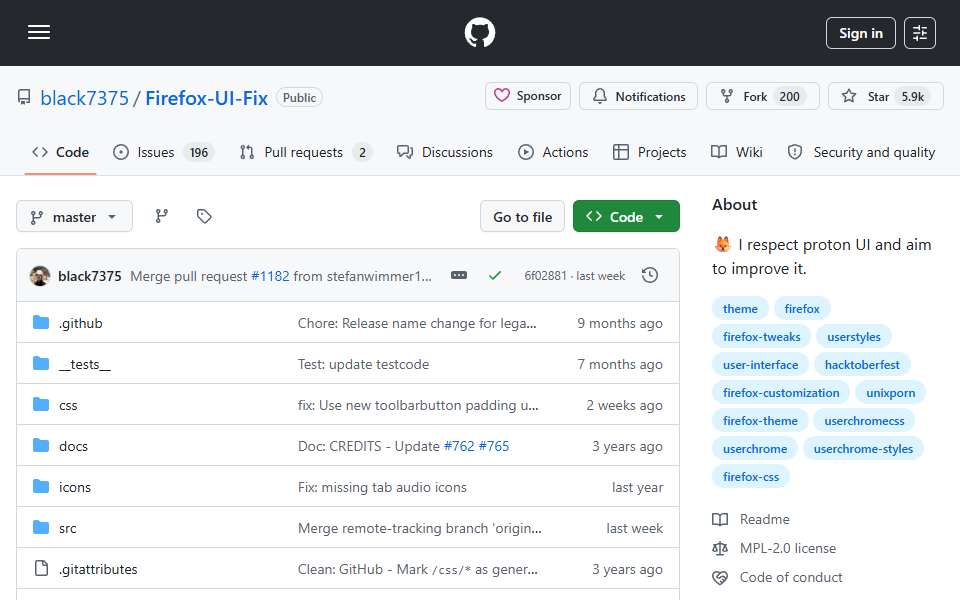Click the .gitattributes file icon
The width and height of the screenshot is (960, 600).
pos(41,569)
